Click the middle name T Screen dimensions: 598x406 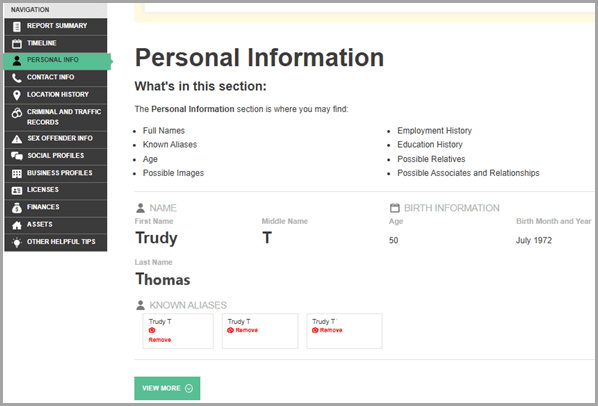click(267, 238)
